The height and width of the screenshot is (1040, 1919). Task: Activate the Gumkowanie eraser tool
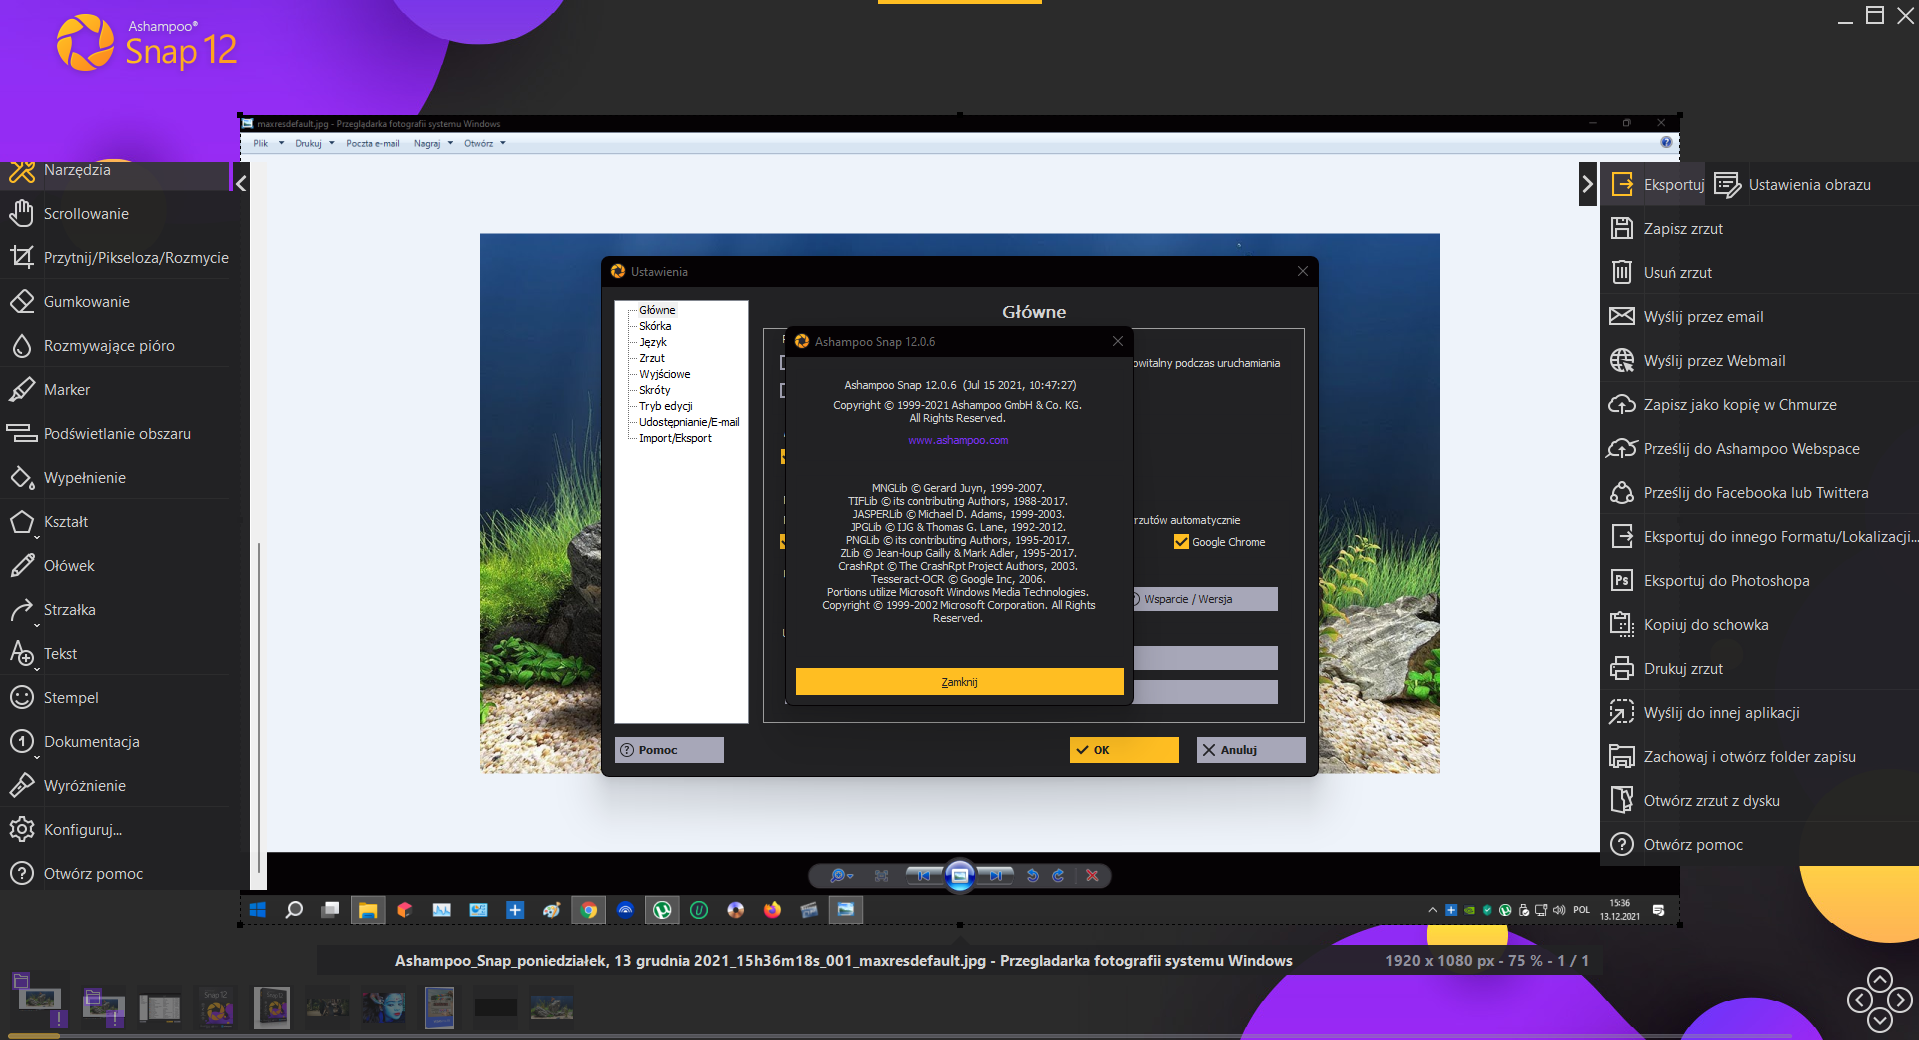click(x=115, y=302)
